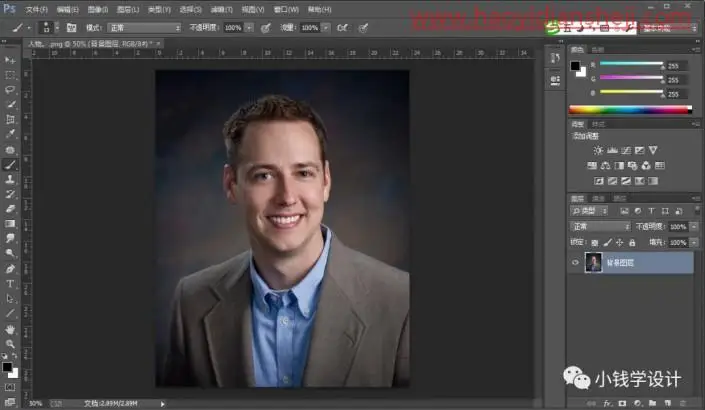Select the Horizontal Type tool
705x410 pixels.
point(10,284)
